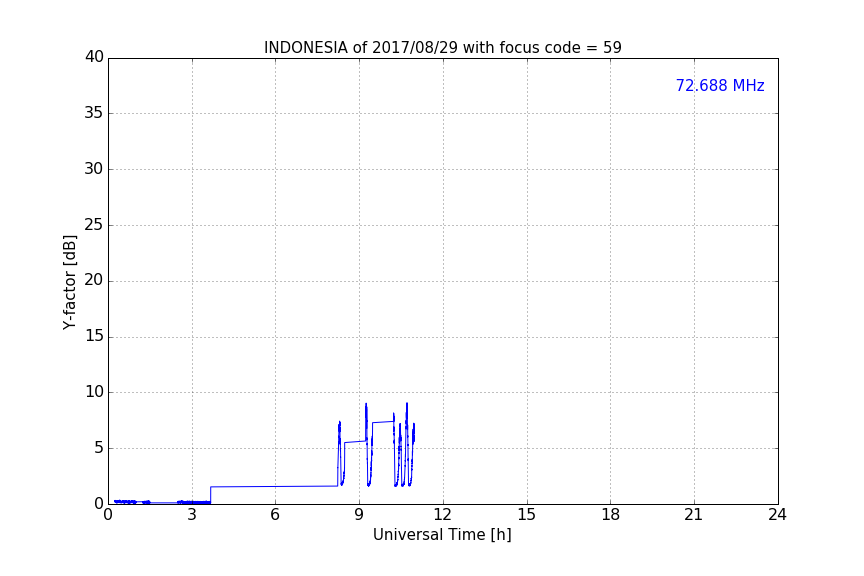
Task: Click the Universal Time [h] axis label
Action: point(442,535)
